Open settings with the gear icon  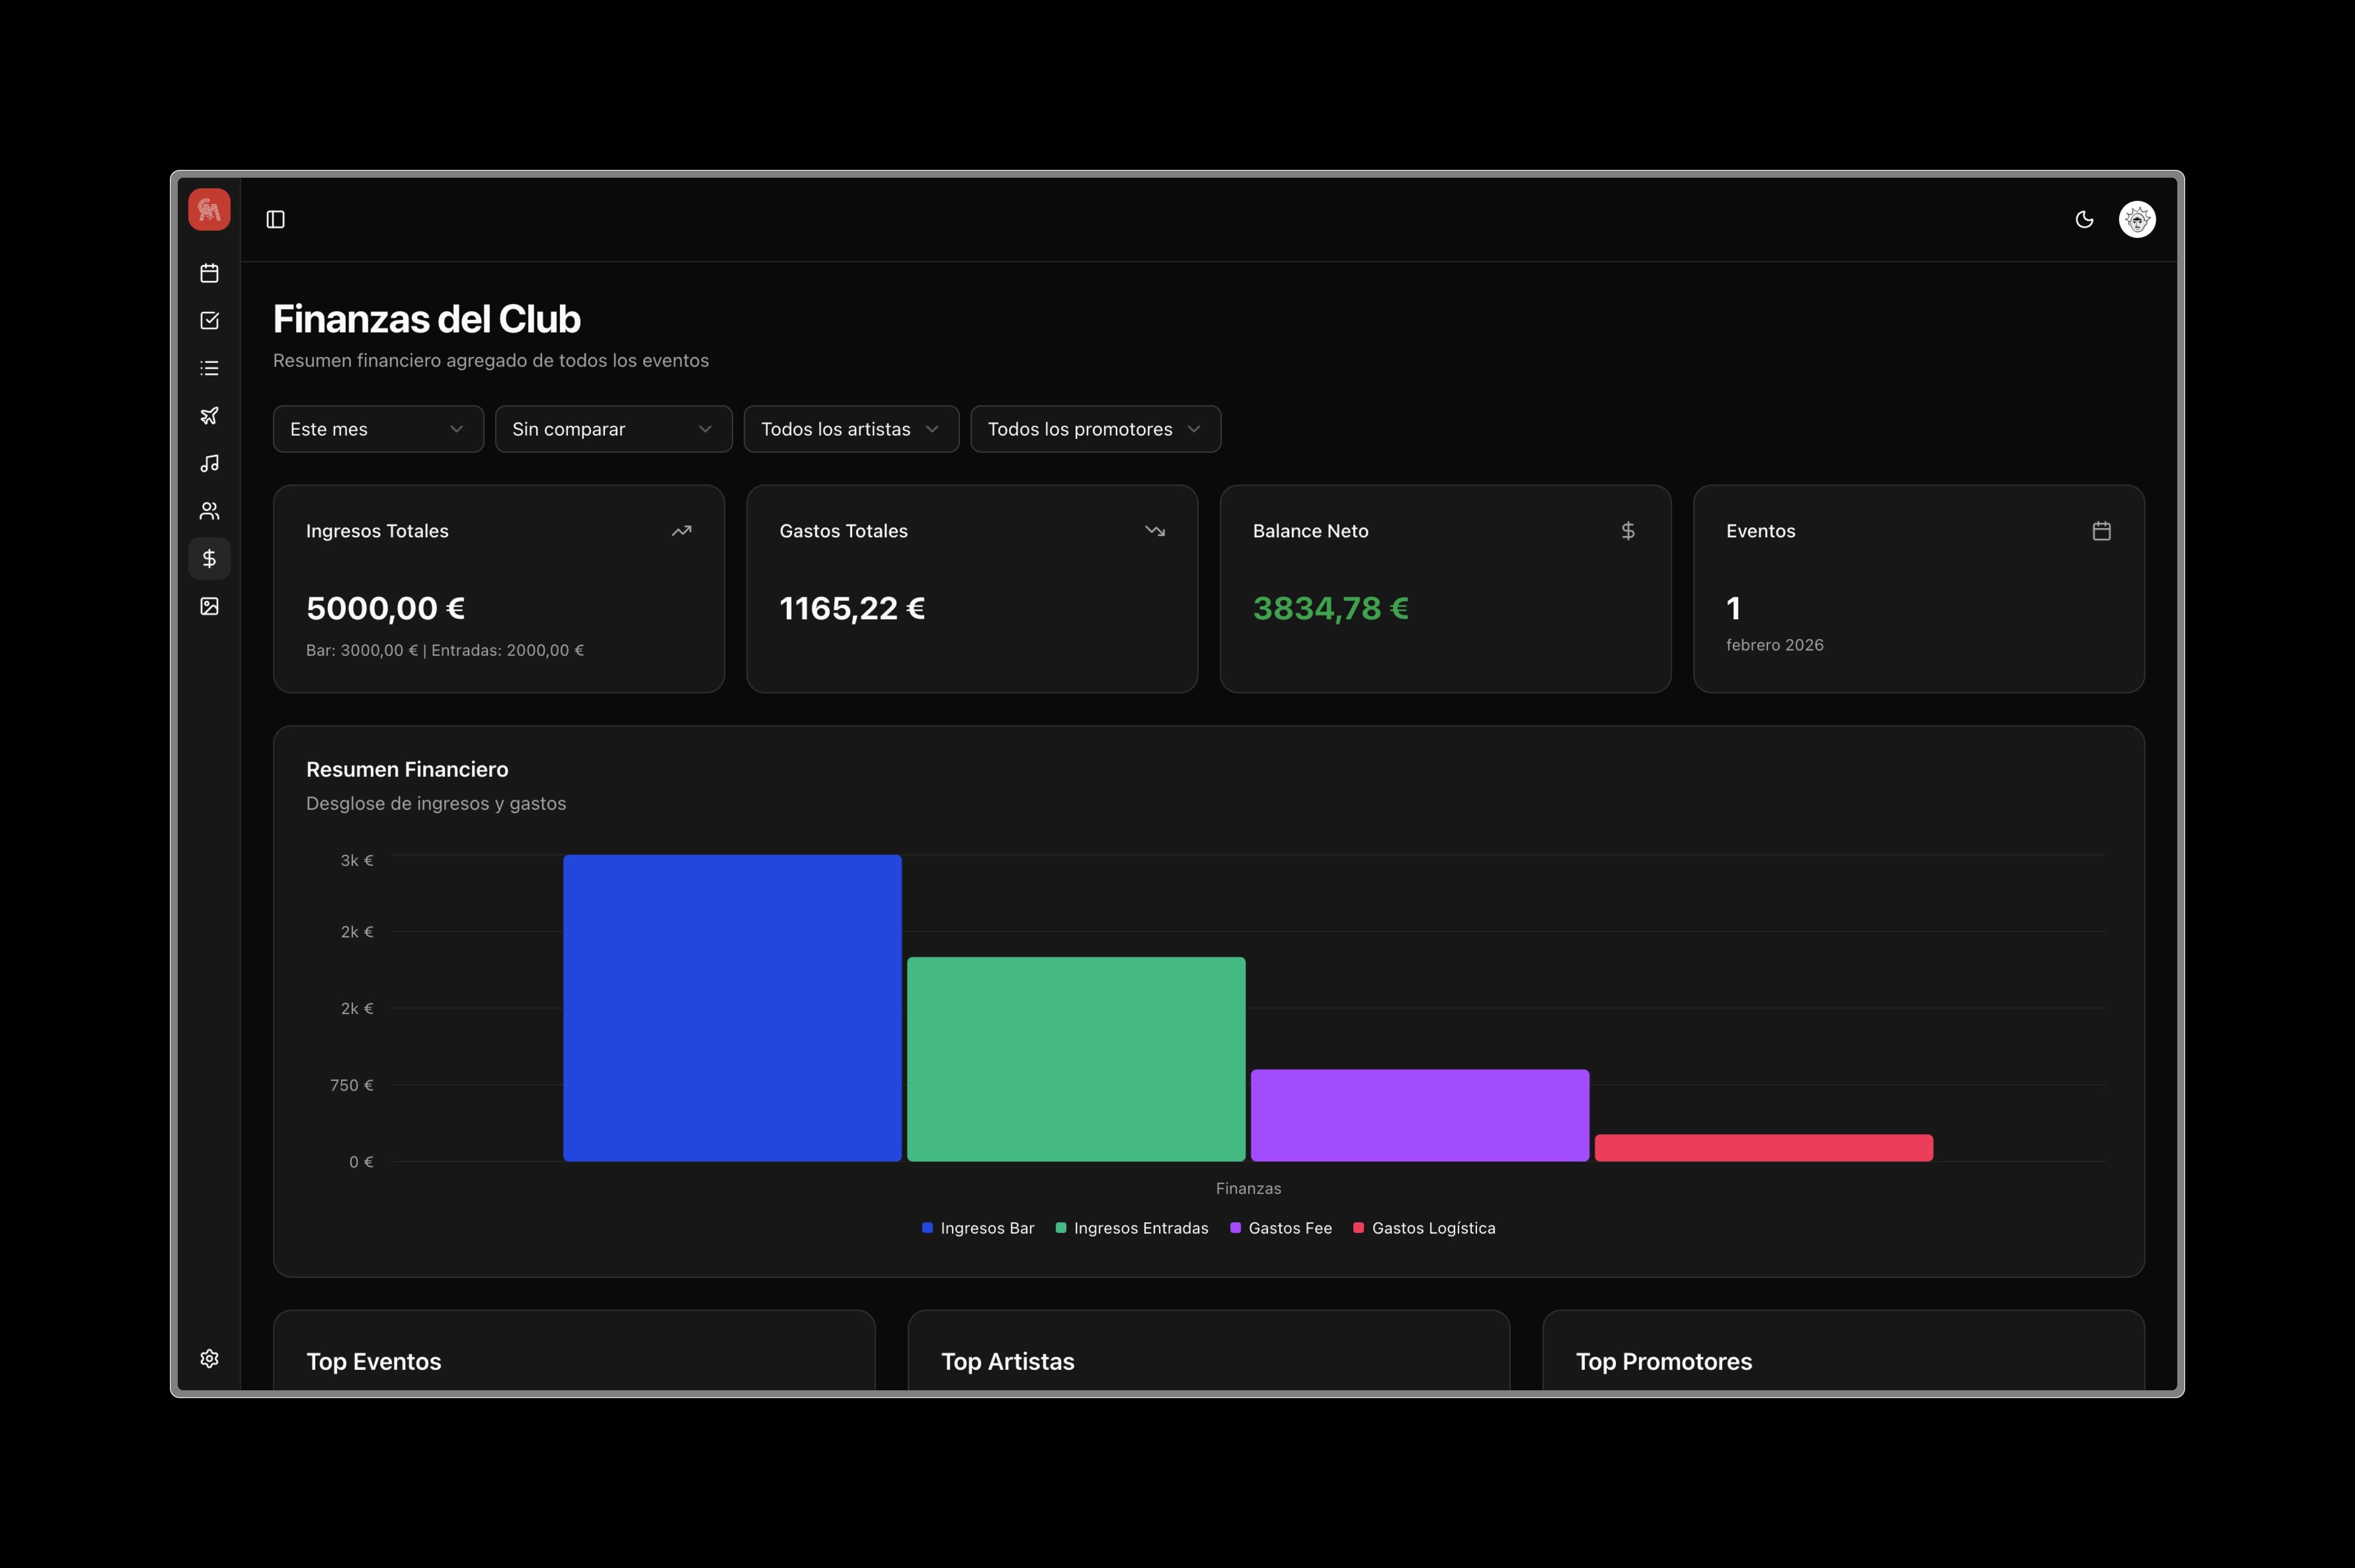coord(209,1358)
